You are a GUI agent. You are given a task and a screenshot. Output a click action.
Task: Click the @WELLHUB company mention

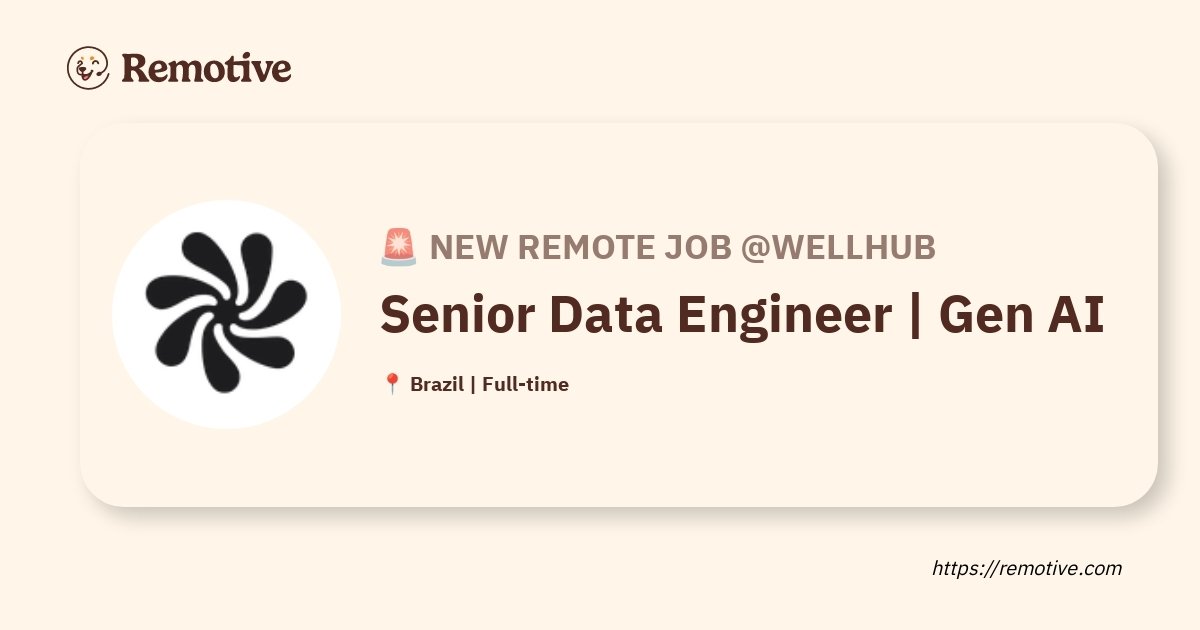point(837,248)
